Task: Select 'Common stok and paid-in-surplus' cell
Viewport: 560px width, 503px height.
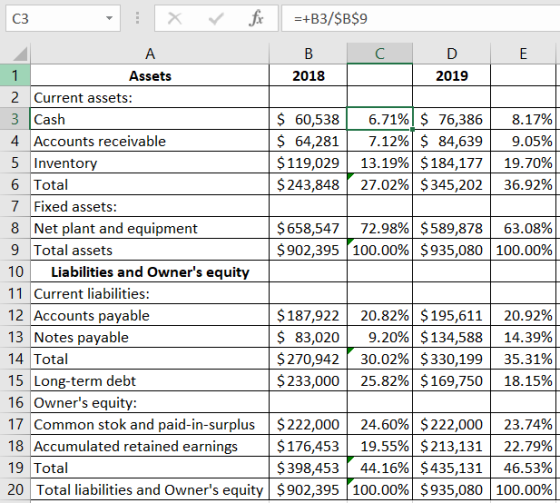Action: pyautogui.click(x=150, y=424)
